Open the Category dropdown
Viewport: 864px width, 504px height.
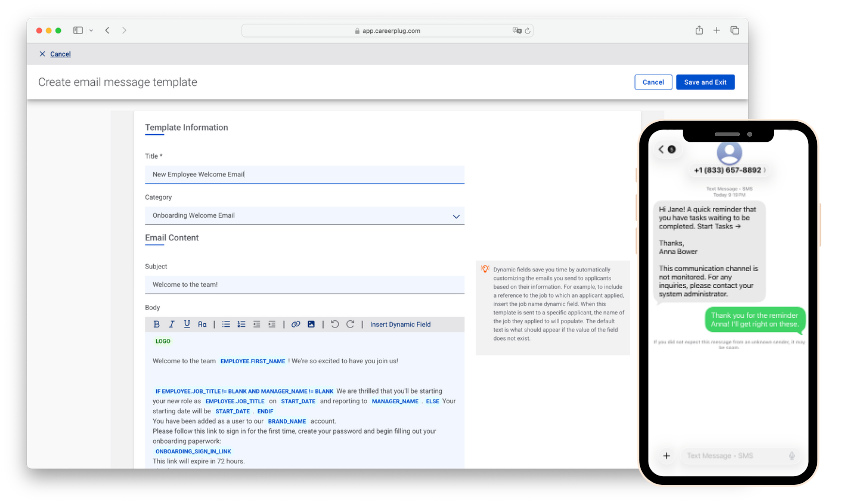click(305, 216)
